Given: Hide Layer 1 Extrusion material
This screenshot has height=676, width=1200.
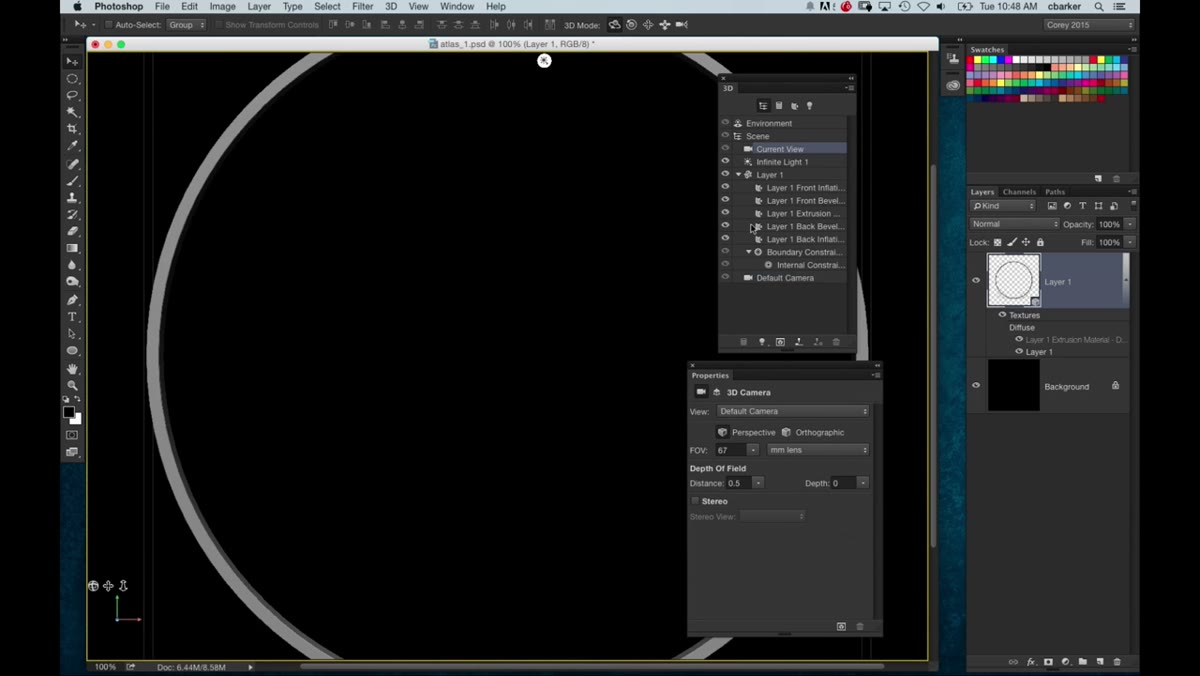Looking at the screenshot, I should click(x=726, y=213).
